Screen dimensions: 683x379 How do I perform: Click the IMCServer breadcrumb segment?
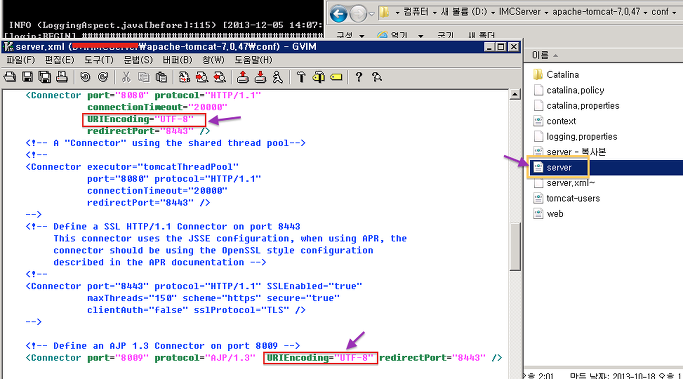[520, 12]
